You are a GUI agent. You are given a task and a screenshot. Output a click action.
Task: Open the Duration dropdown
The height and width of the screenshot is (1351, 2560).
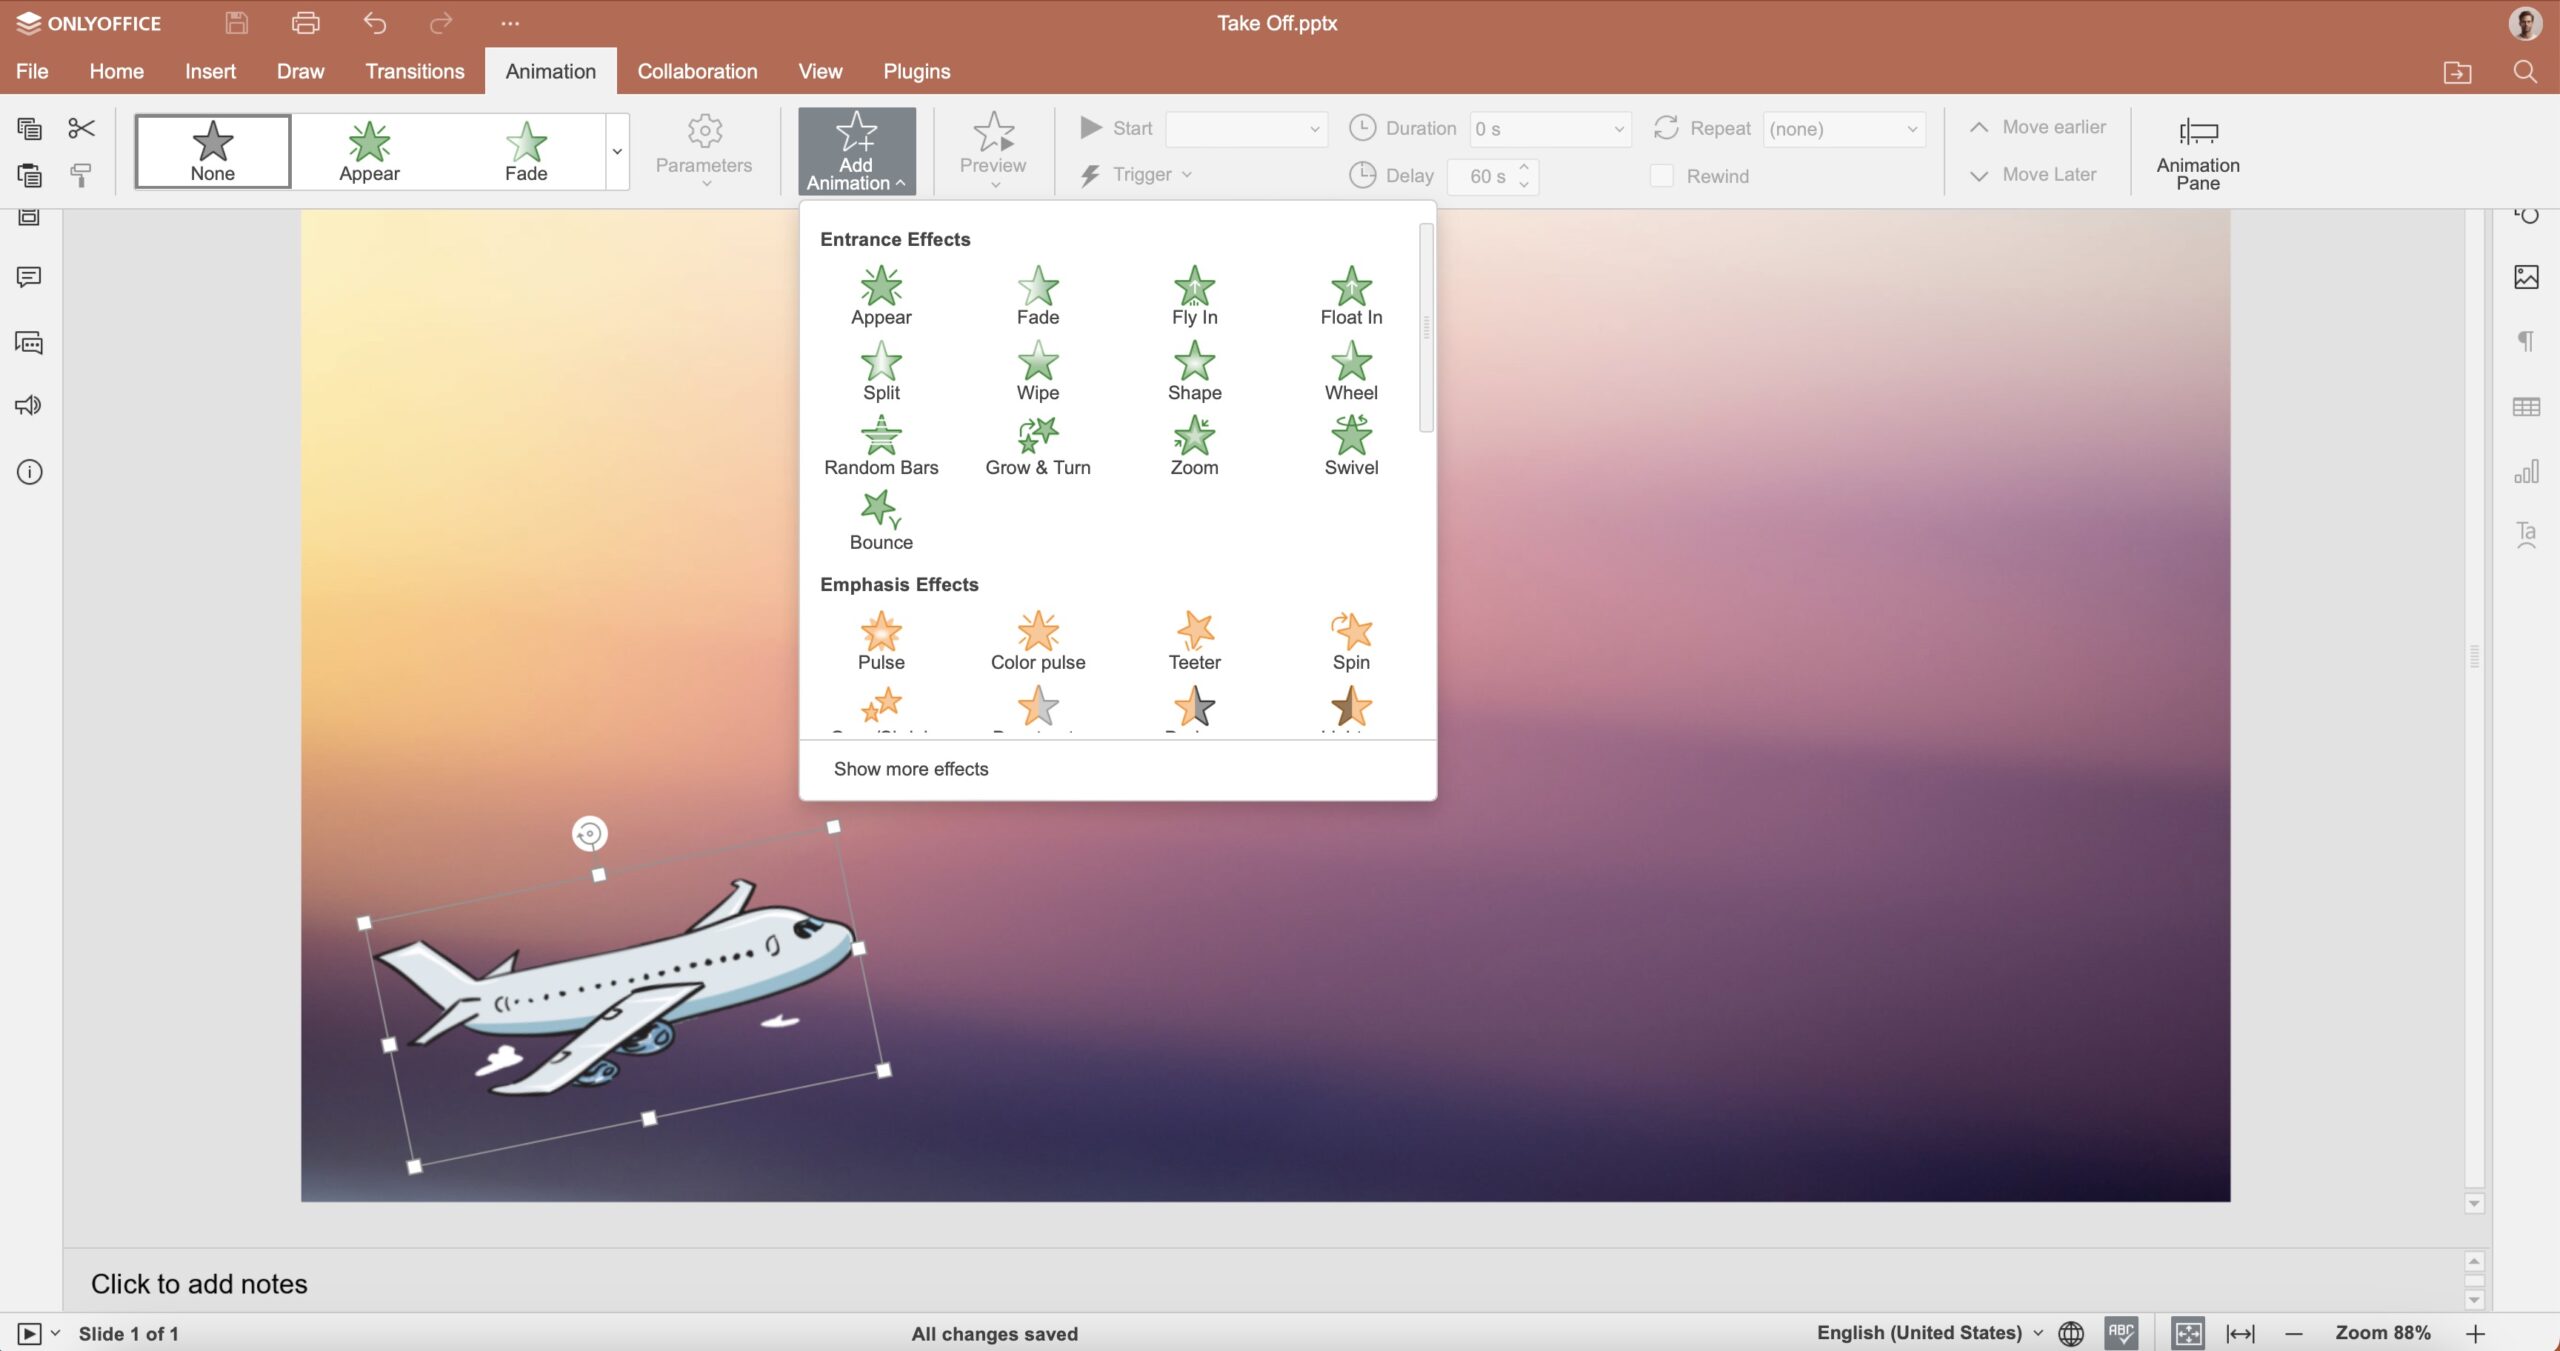[1550, 129]
